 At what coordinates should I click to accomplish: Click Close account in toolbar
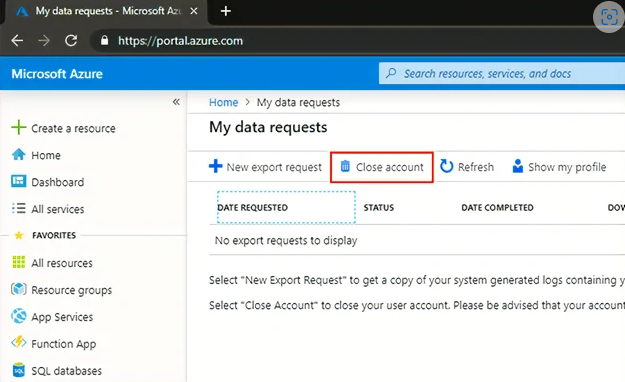382,167
